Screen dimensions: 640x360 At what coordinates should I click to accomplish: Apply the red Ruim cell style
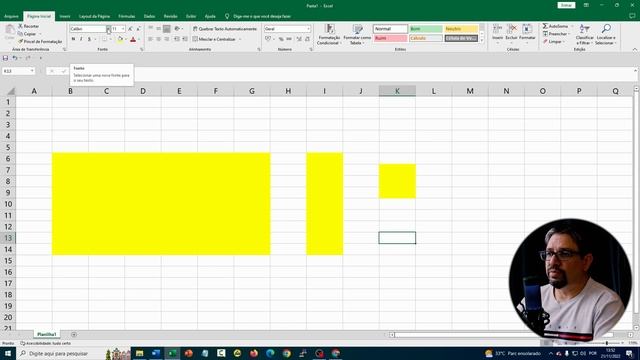pos(390,38)
